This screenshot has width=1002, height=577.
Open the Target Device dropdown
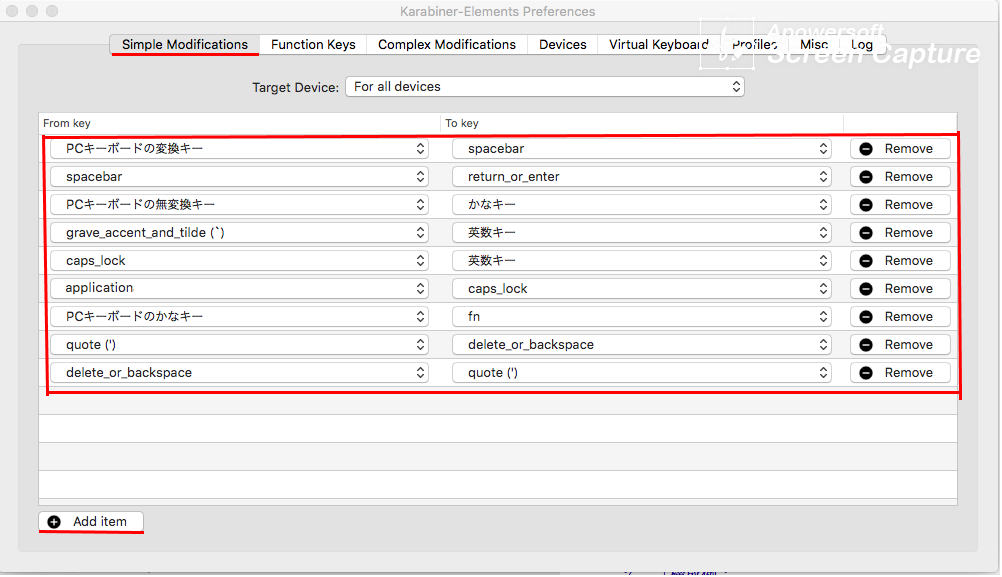[x=544, y=87]
